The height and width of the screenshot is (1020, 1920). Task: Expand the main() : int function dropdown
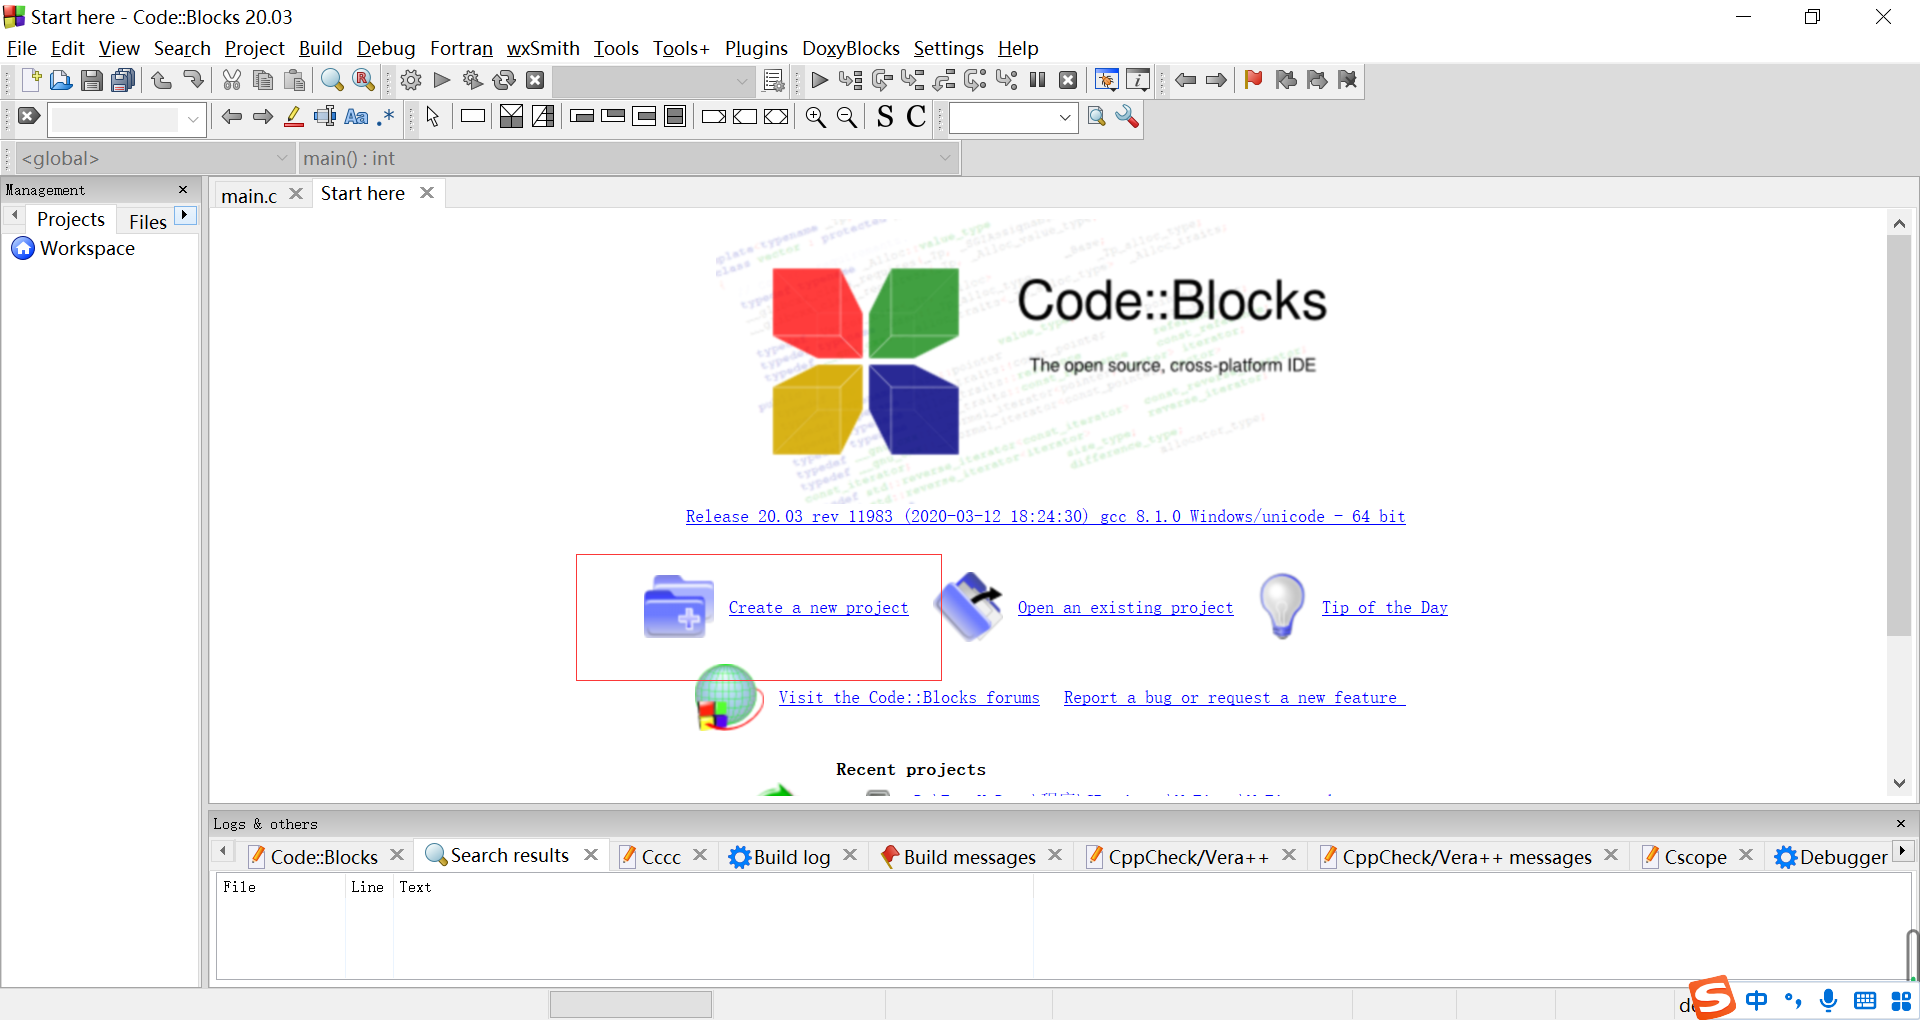point(945,158)
